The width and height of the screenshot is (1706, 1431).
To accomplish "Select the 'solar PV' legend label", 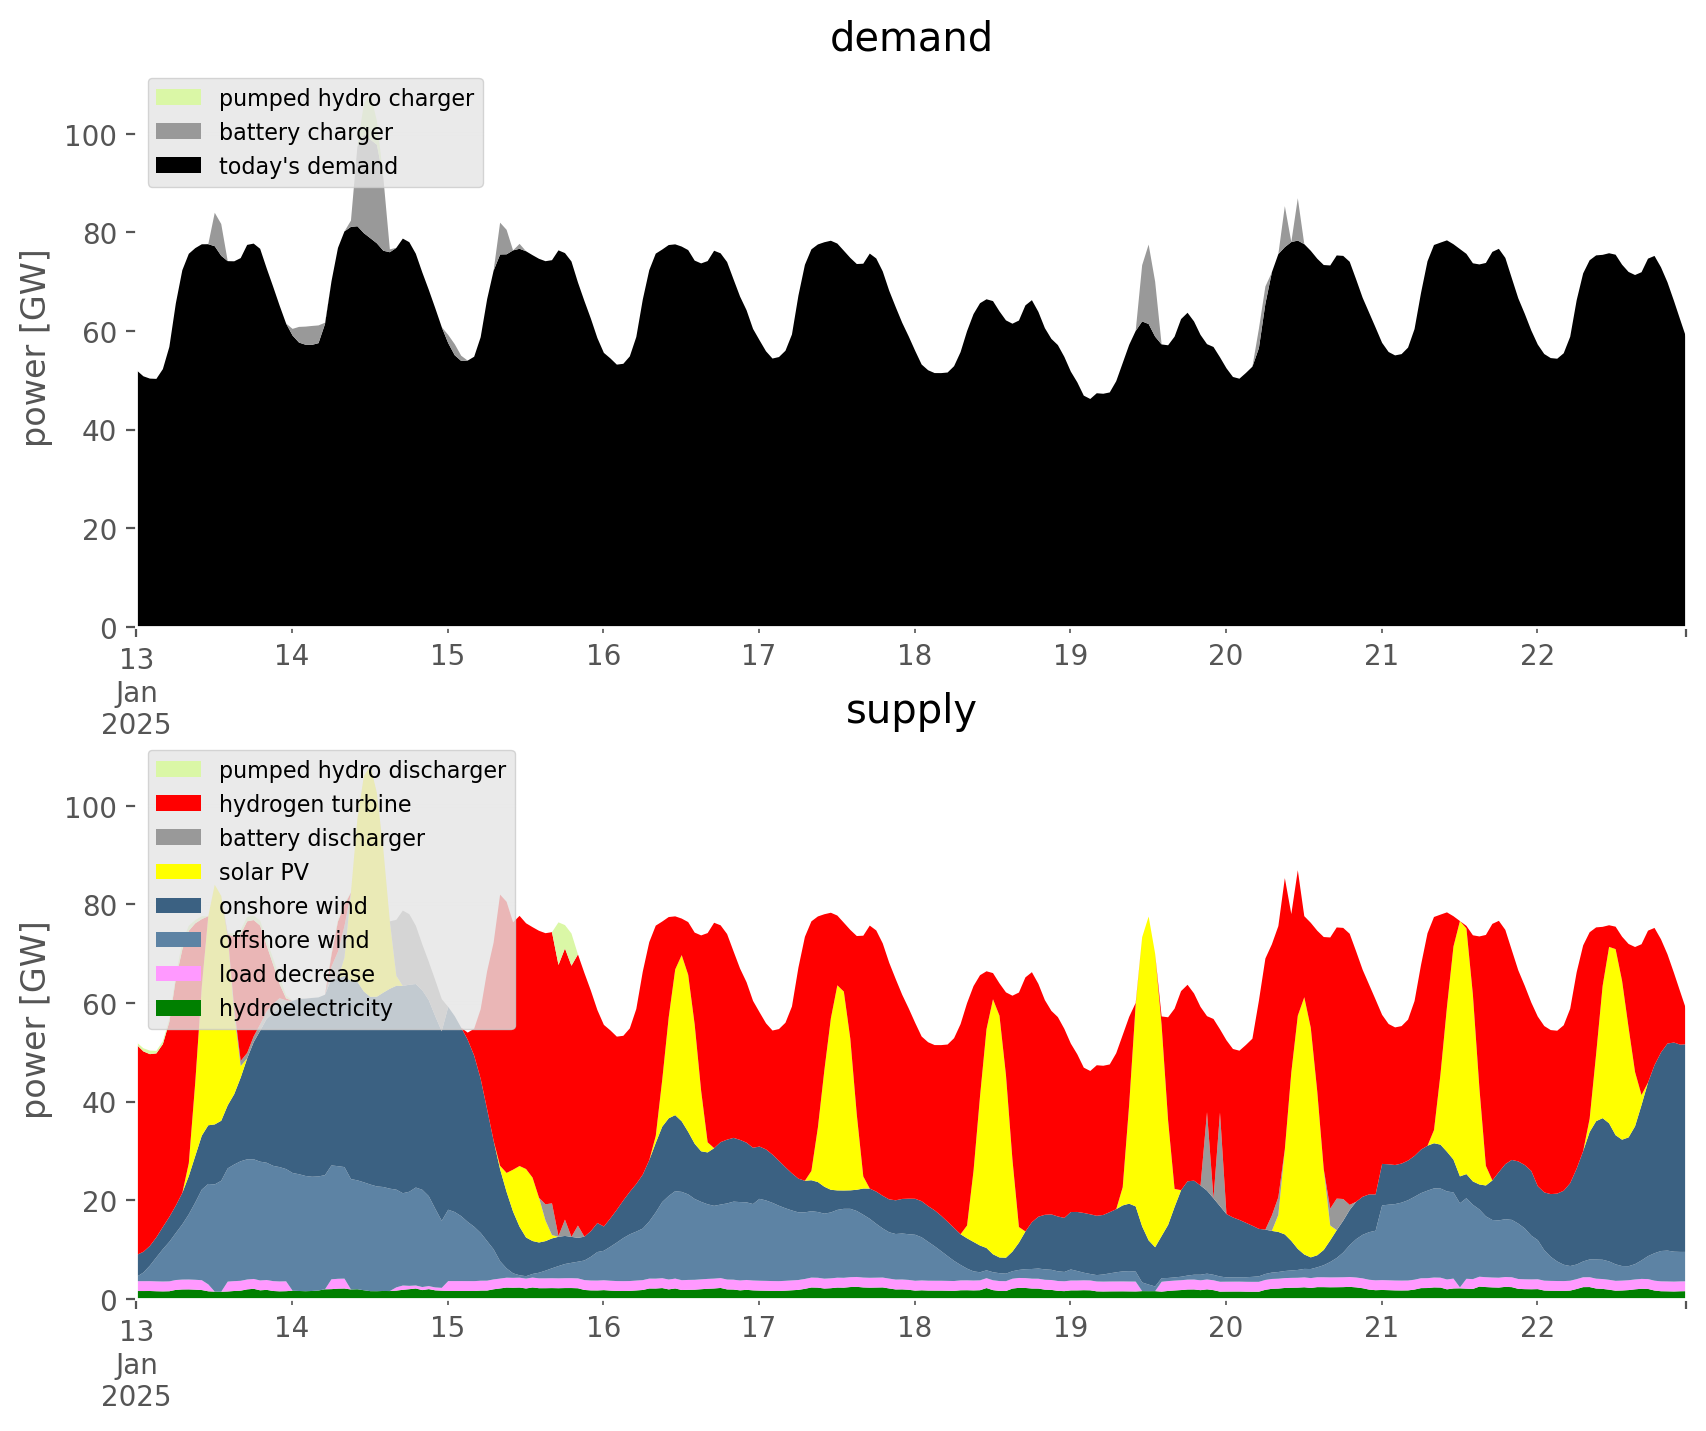I will point(263,873).
